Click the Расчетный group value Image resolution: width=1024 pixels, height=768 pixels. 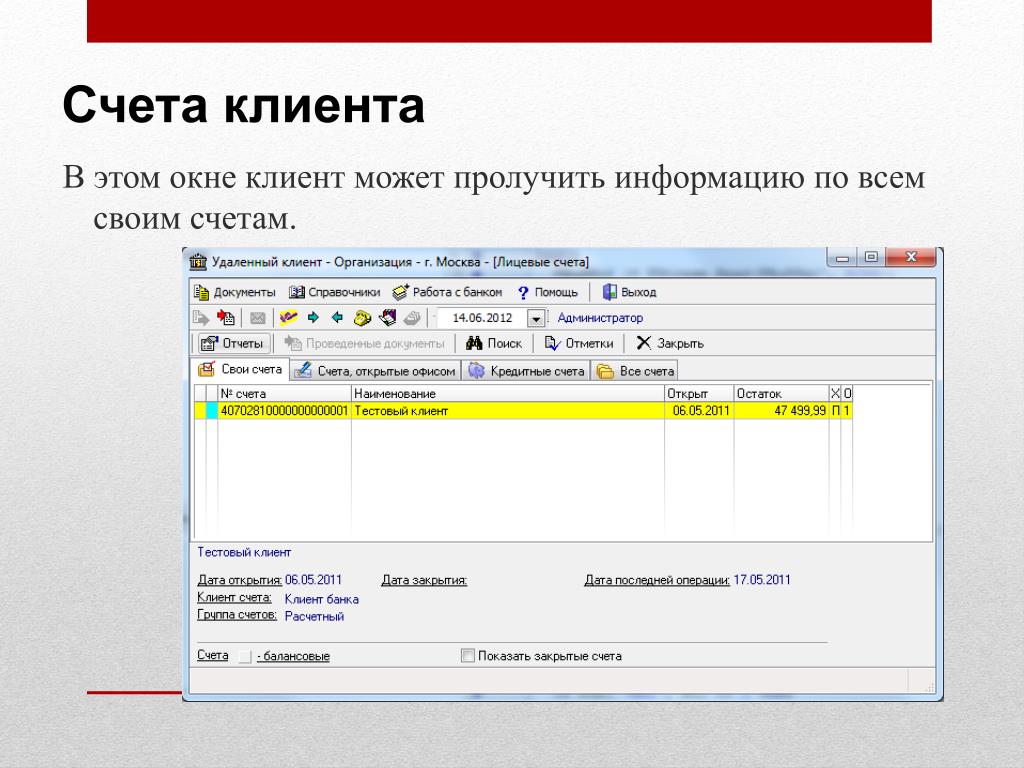pyautogui.click(x=314, y=616)
